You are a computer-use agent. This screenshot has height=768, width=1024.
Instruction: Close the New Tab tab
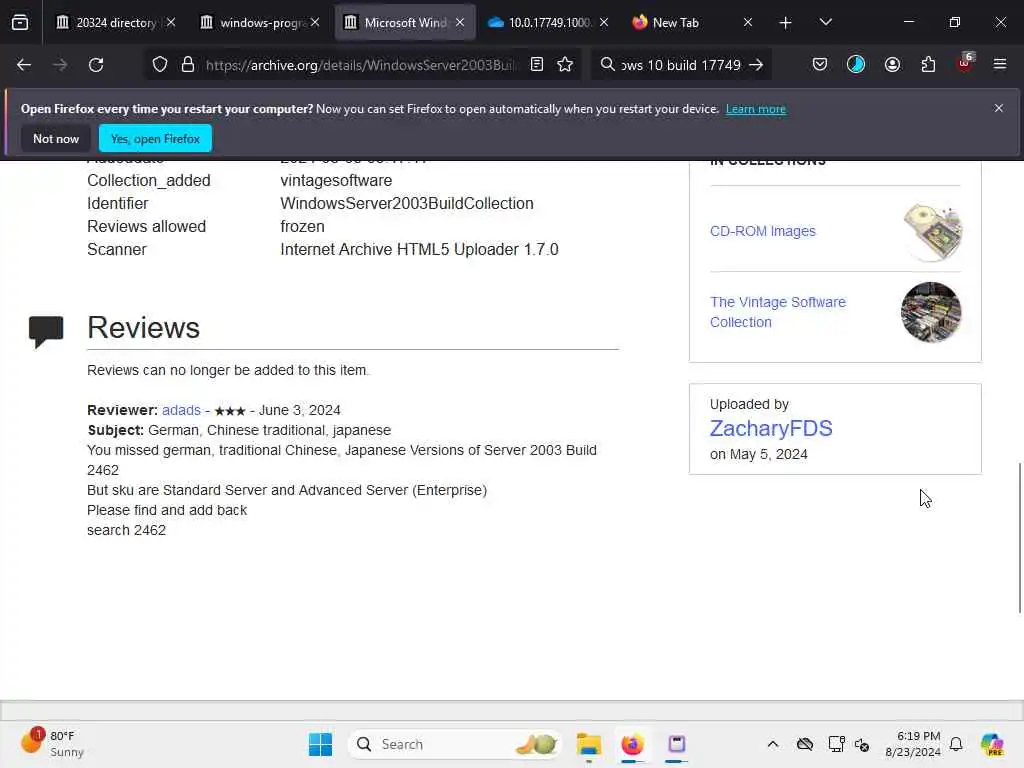[x=748, y=23]
